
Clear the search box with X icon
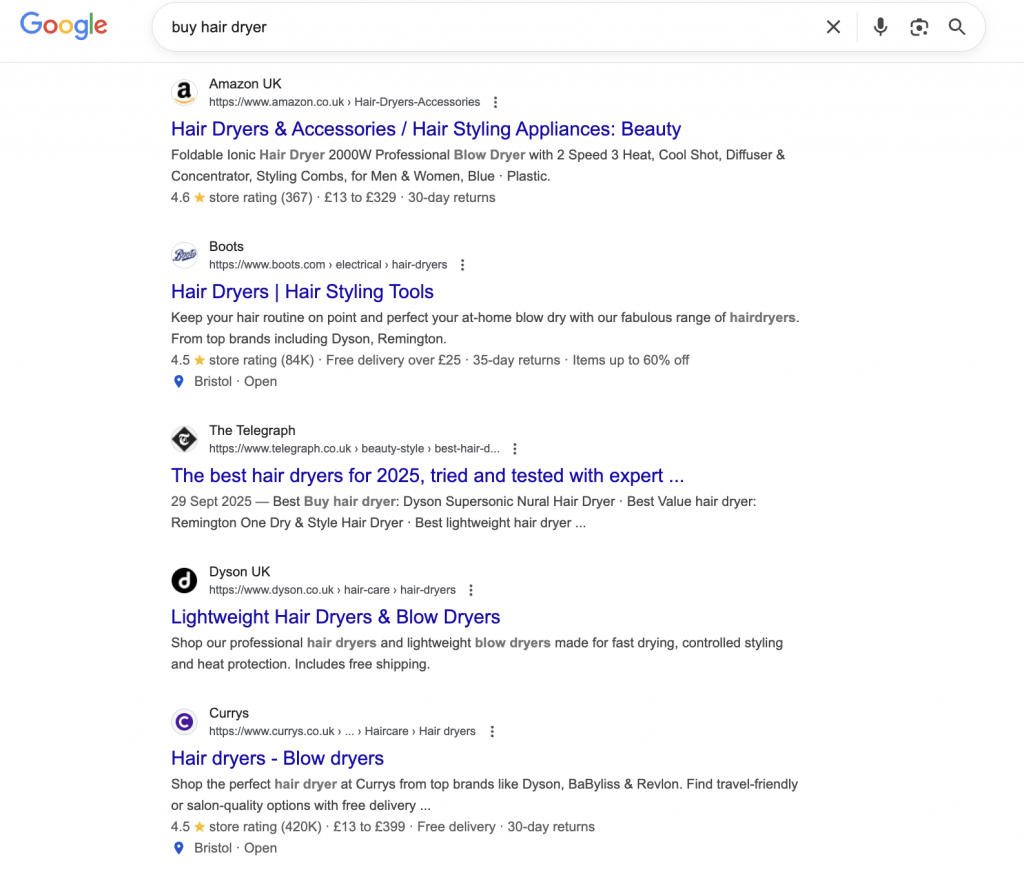[x=833, y=27]
